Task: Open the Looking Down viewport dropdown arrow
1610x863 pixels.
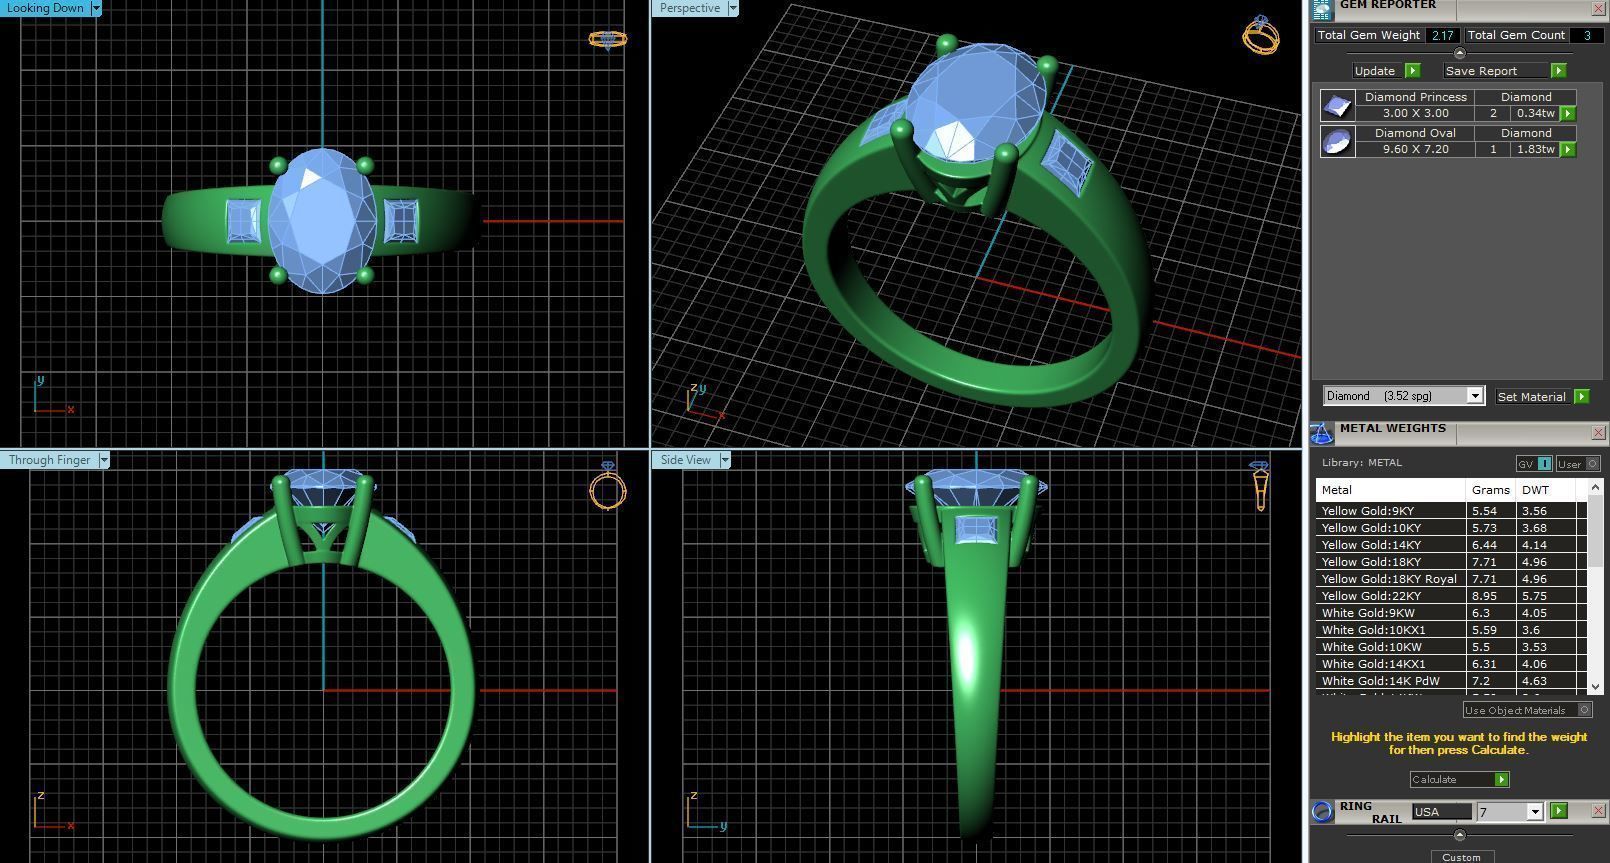Action: [x=96, y=8]
